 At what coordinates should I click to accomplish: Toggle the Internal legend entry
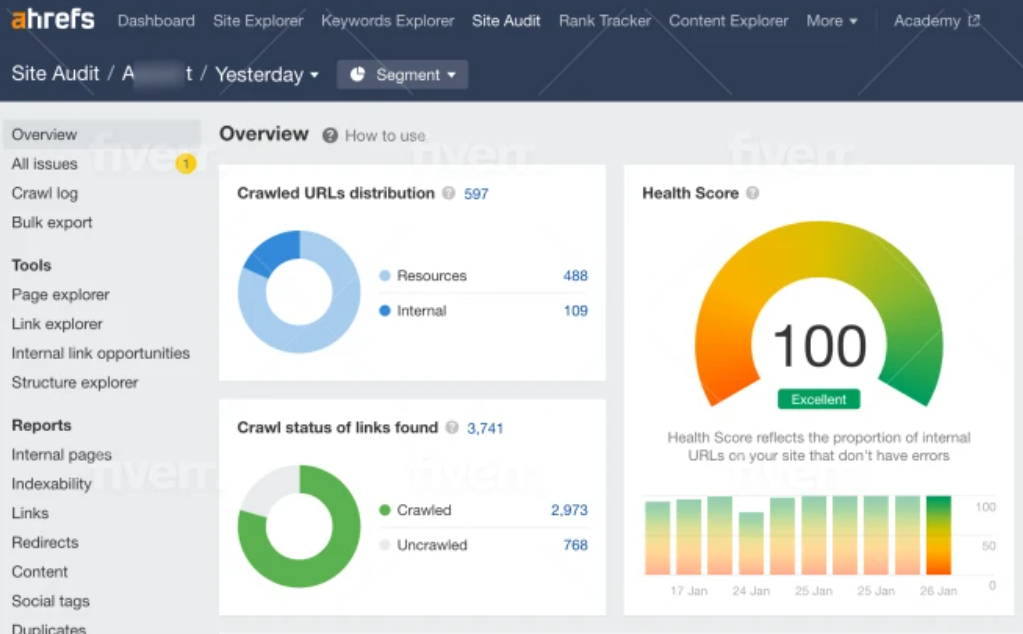coord(420,311)
